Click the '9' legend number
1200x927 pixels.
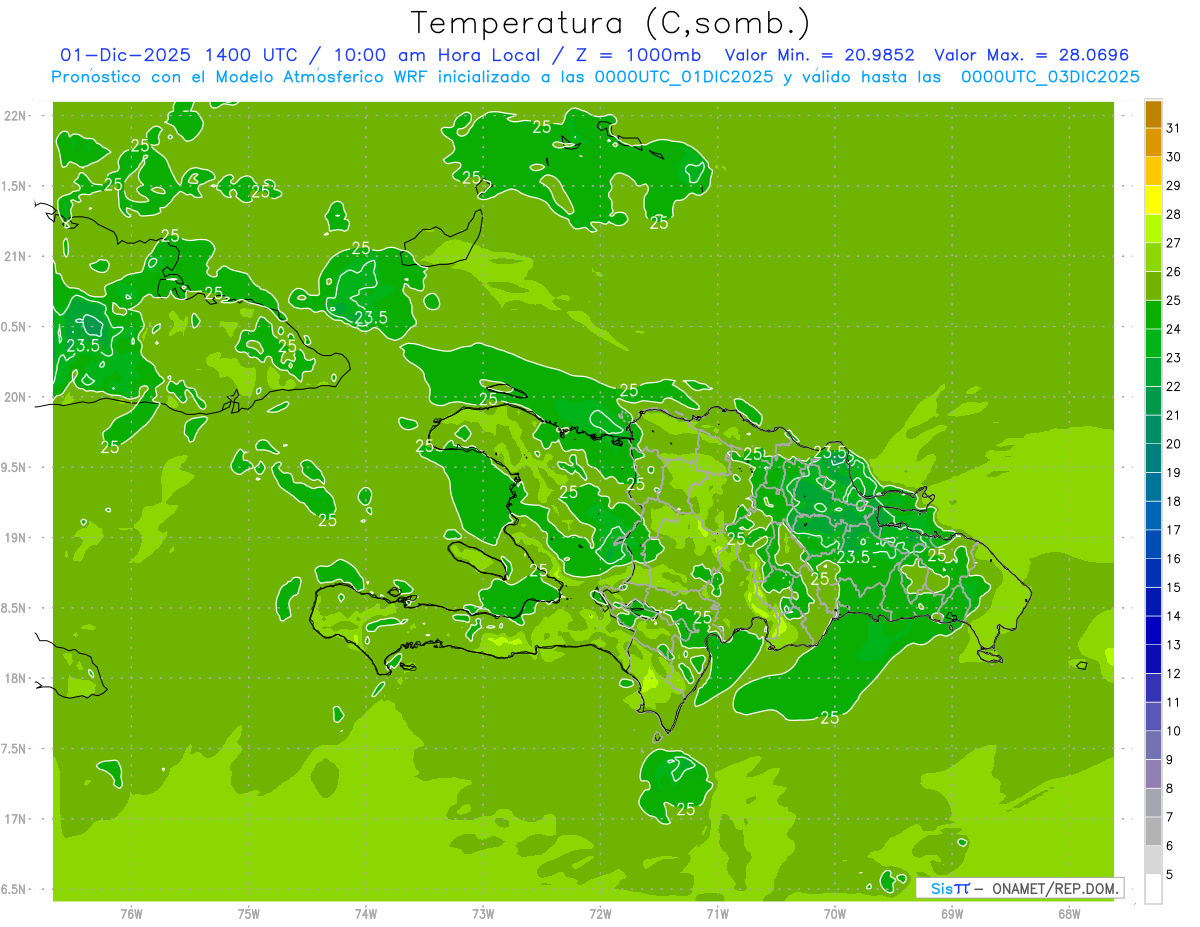[1170, 760]
